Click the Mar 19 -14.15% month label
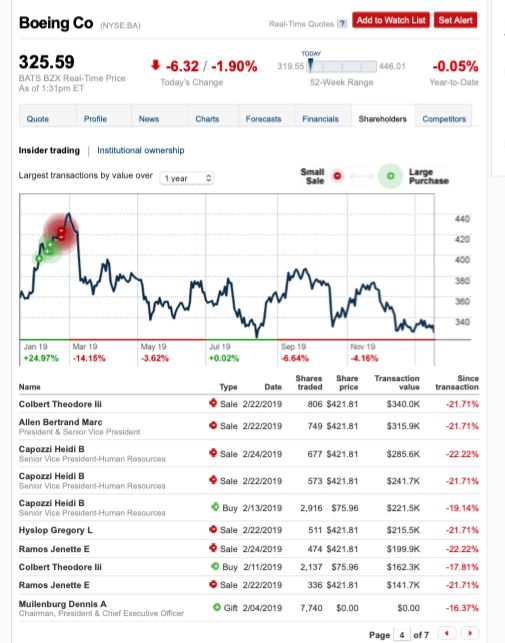Image resolution: width=505 pixels, height=643 pixels. click(89, 353)
